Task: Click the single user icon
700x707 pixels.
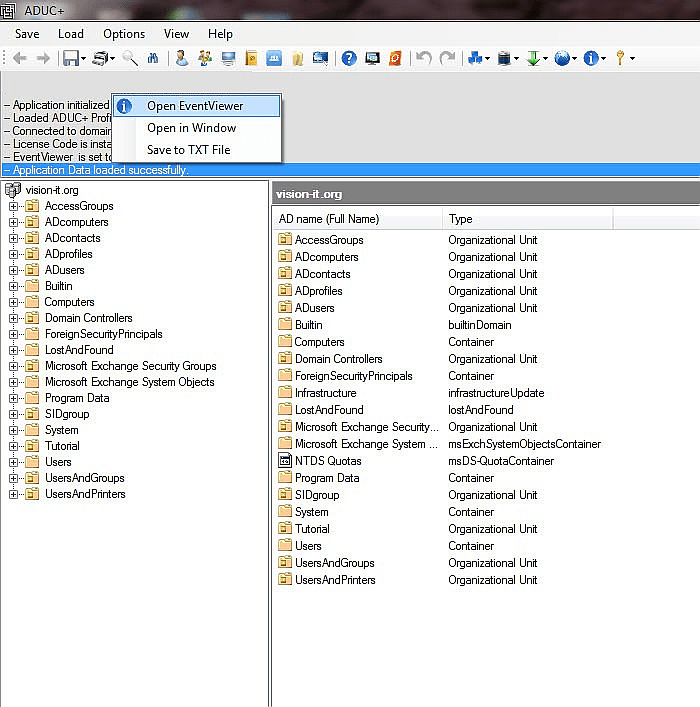Action: 182,58
